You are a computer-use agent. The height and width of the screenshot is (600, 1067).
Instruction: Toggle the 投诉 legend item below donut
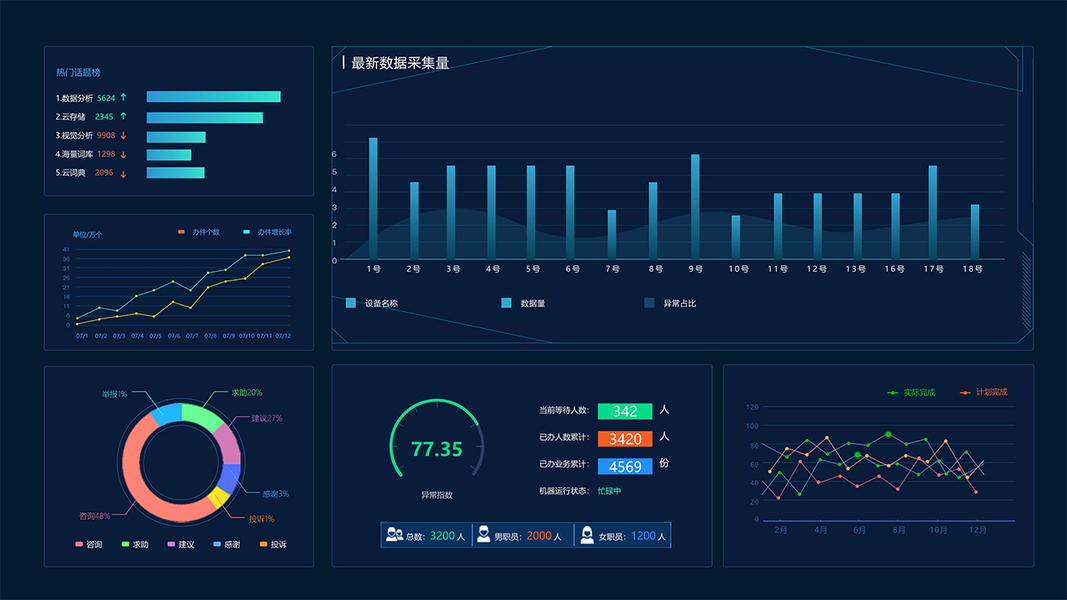[273, 544]
